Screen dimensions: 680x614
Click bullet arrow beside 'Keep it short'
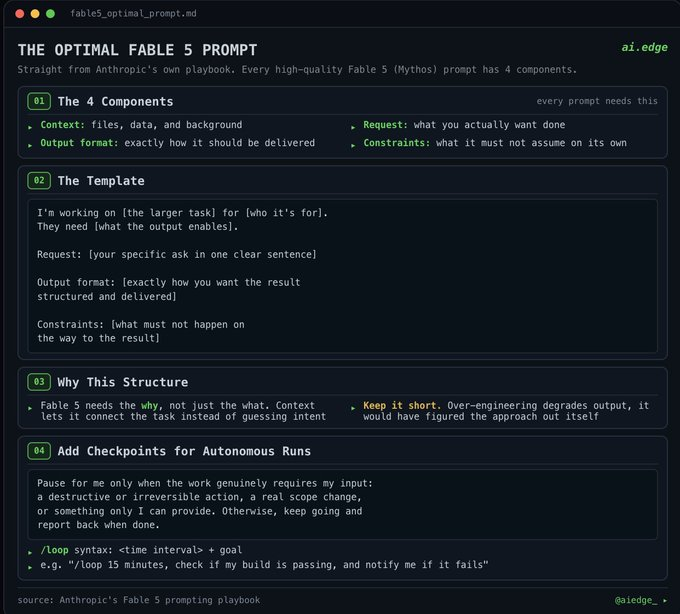pos(353,408)
